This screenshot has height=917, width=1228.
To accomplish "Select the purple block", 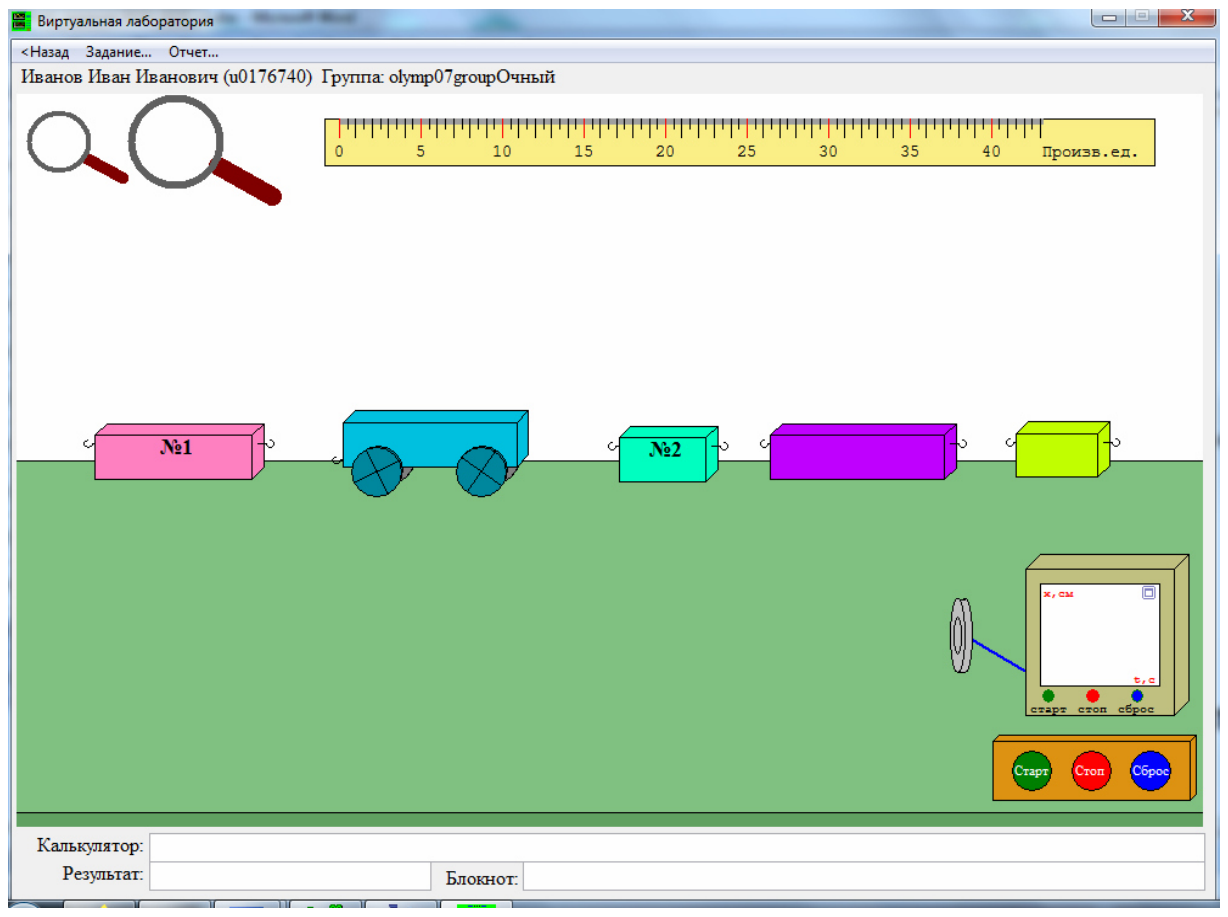I will 863,452.
